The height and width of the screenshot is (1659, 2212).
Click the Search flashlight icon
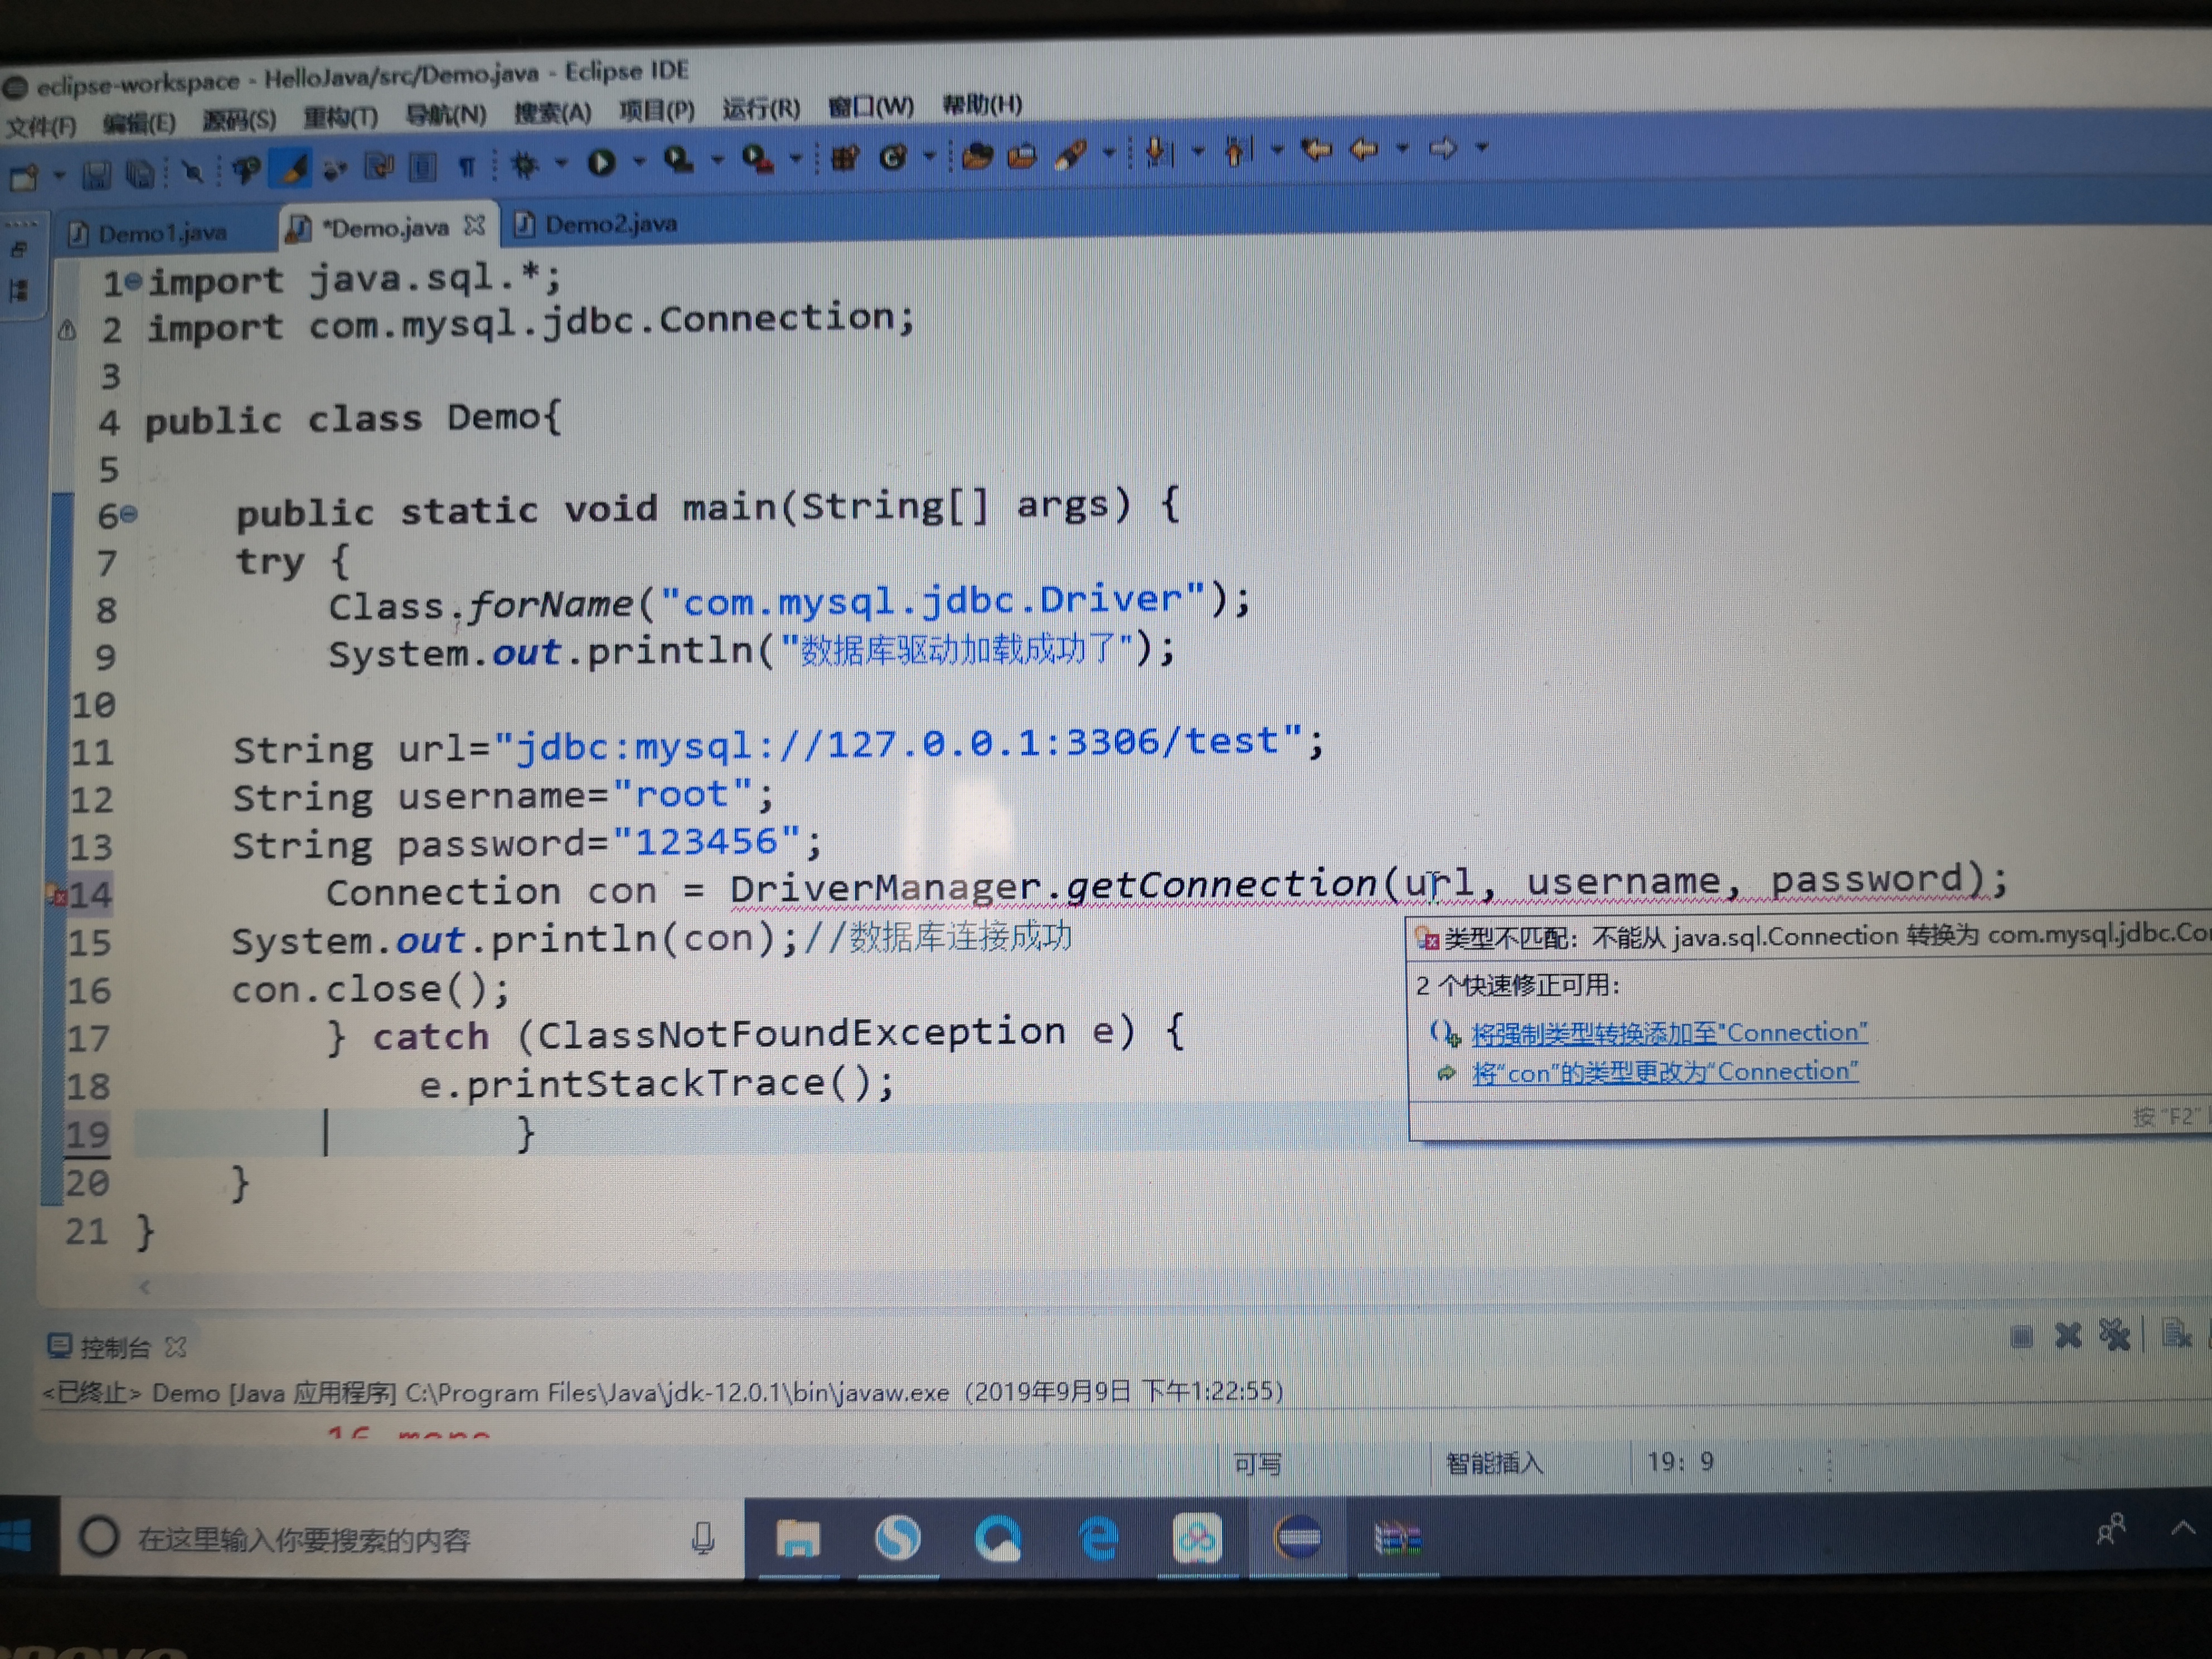pos(1071,154)
